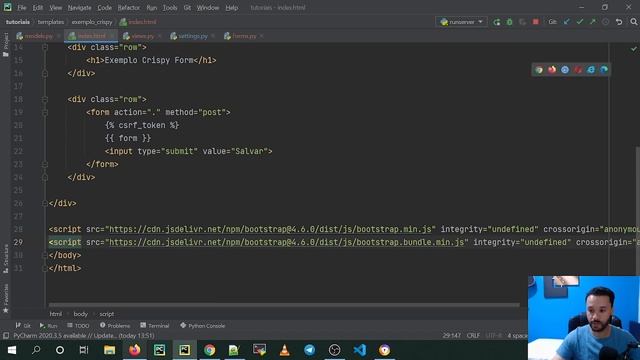
Task: Fold the closing form tag at line 23
Action: pos(45,164)
